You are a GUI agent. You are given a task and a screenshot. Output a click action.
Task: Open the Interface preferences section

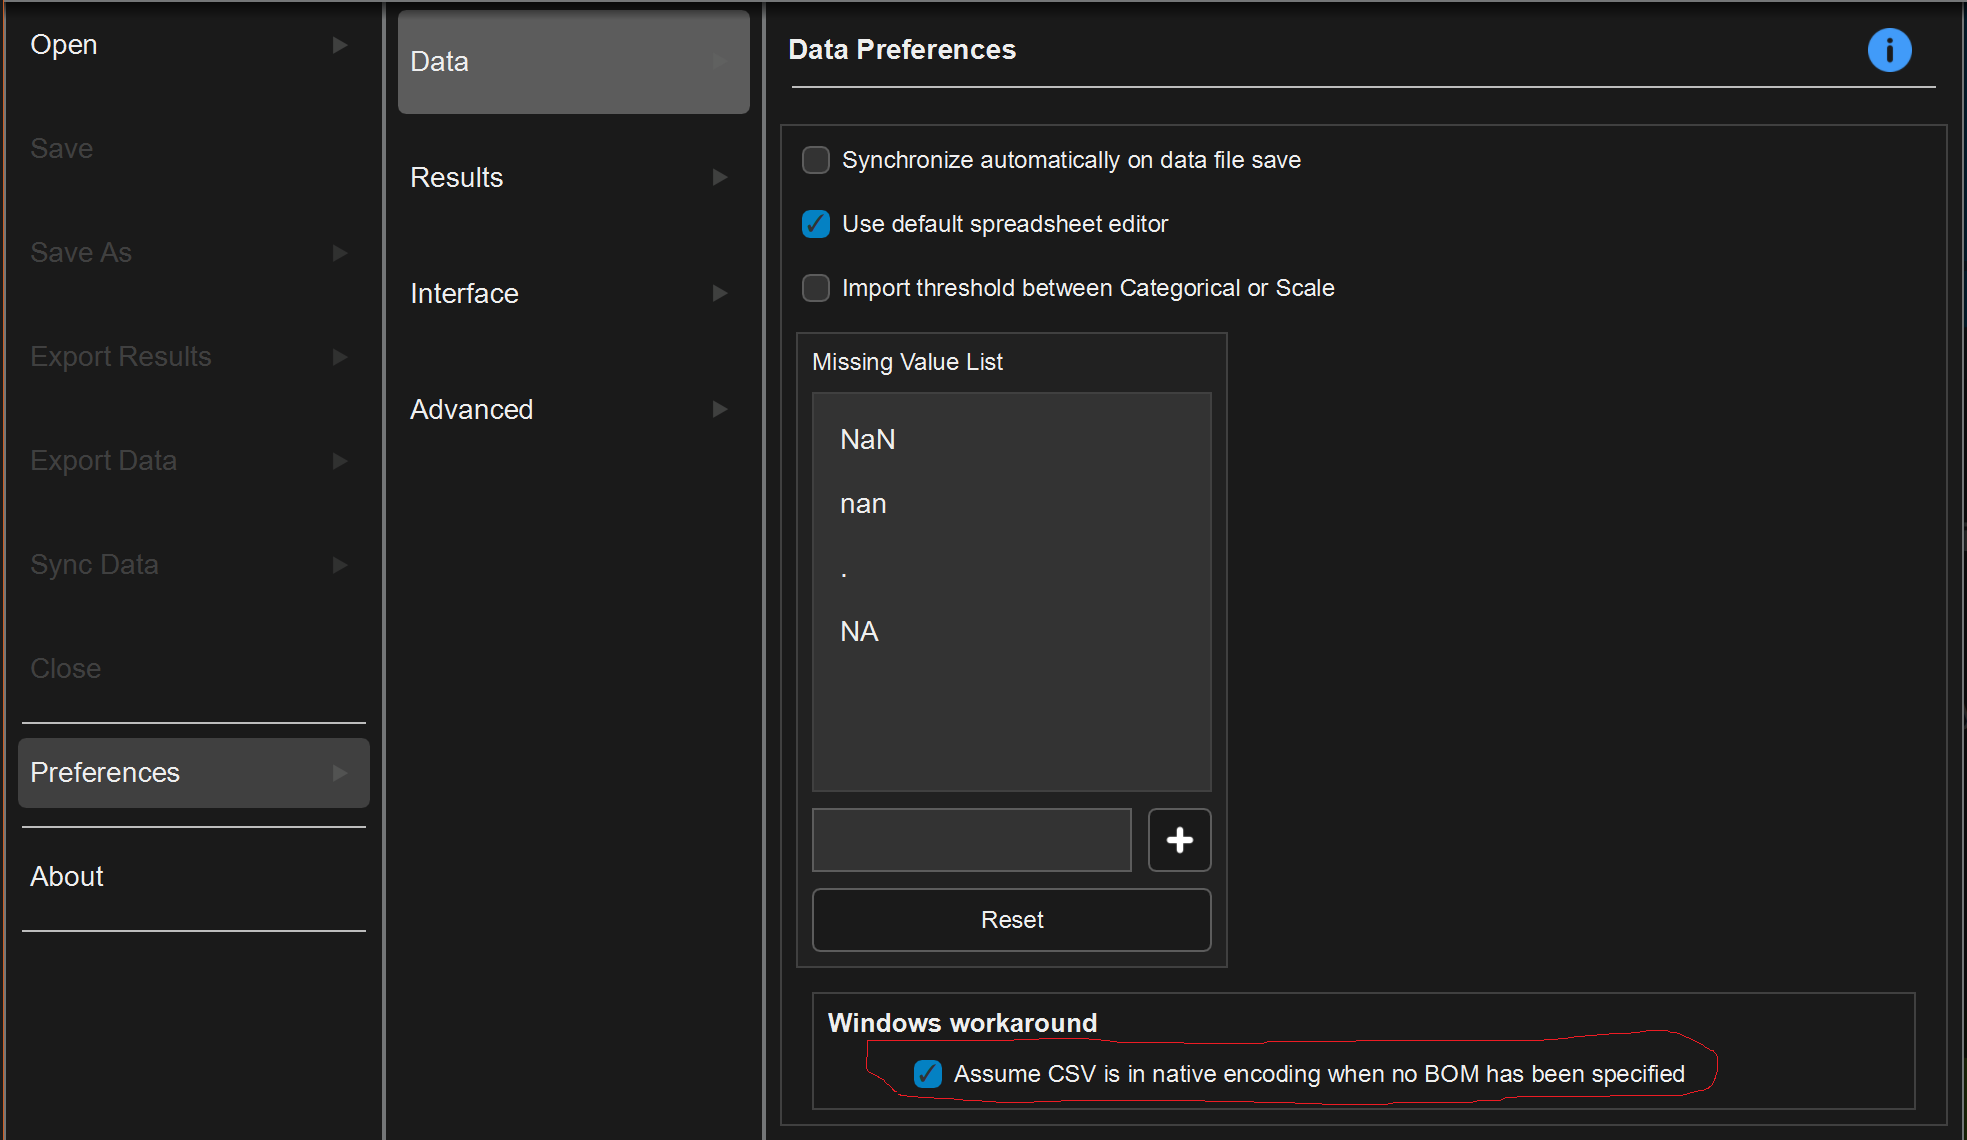point(464,294)
